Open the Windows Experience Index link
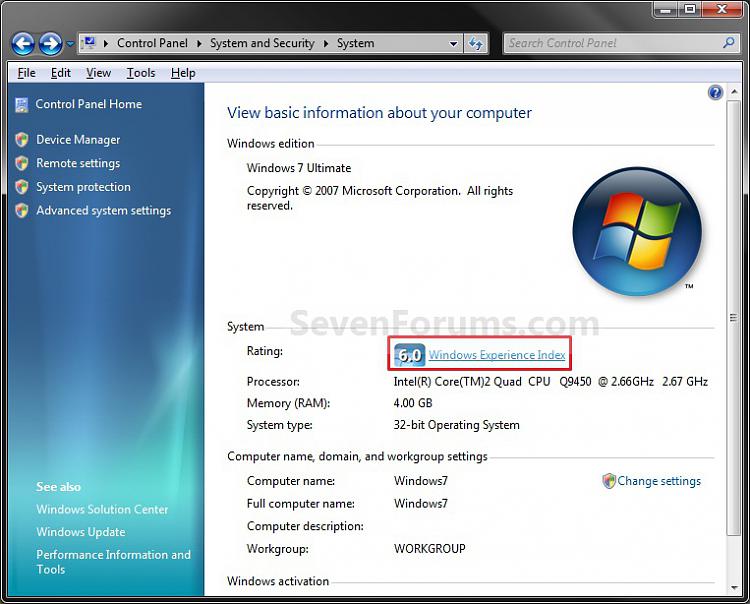This screenshot has width=750, height=604. point(496,355)
